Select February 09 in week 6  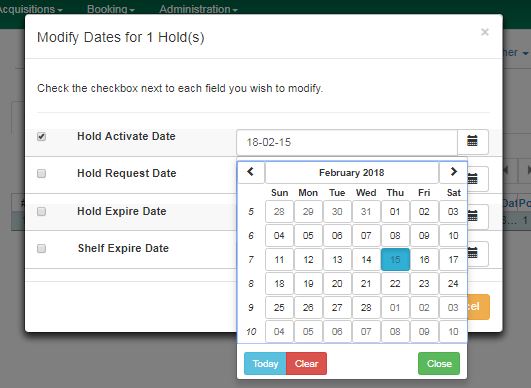[x=424, y=236]
